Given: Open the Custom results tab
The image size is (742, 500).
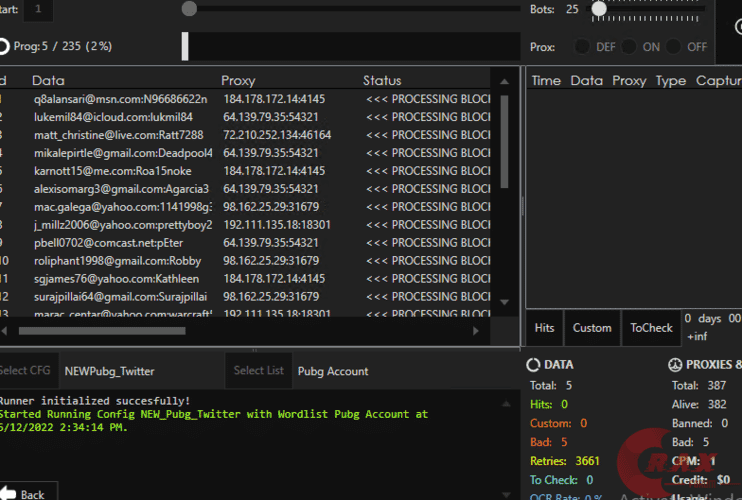Looking at the screenshot, I should pos(591,327).
